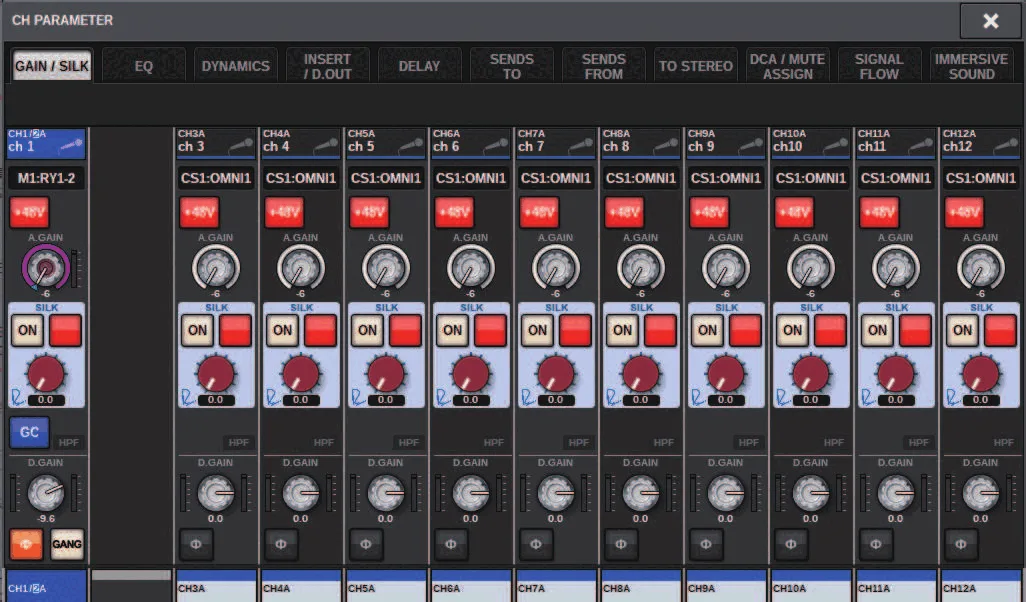Toggle phase invert on ch11

point(876,544)
